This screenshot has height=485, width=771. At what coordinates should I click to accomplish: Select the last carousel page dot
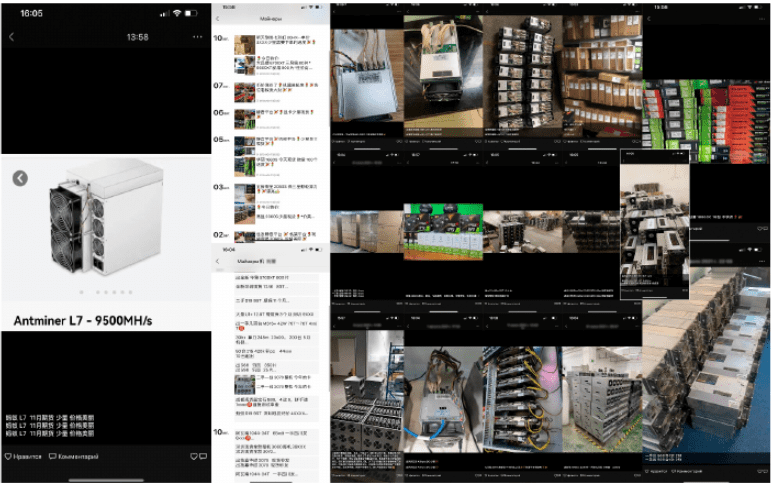(x=130, y=292)
